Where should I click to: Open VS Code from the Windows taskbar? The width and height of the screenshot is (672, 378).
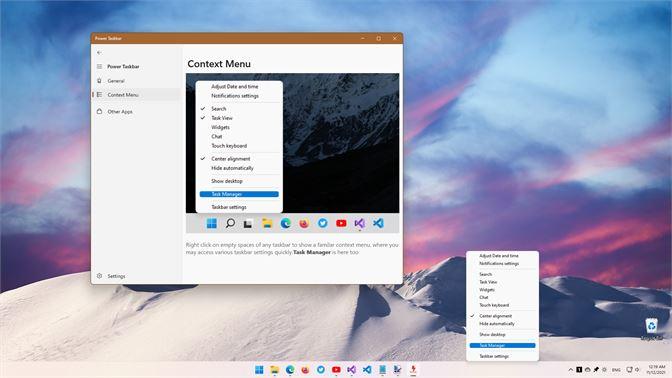[x=367, y=370]
